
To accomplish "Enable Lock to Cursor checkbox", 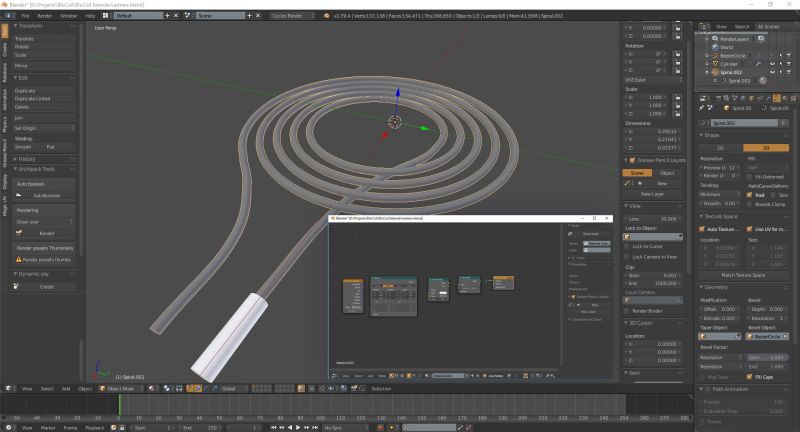I will click(627, 246).
